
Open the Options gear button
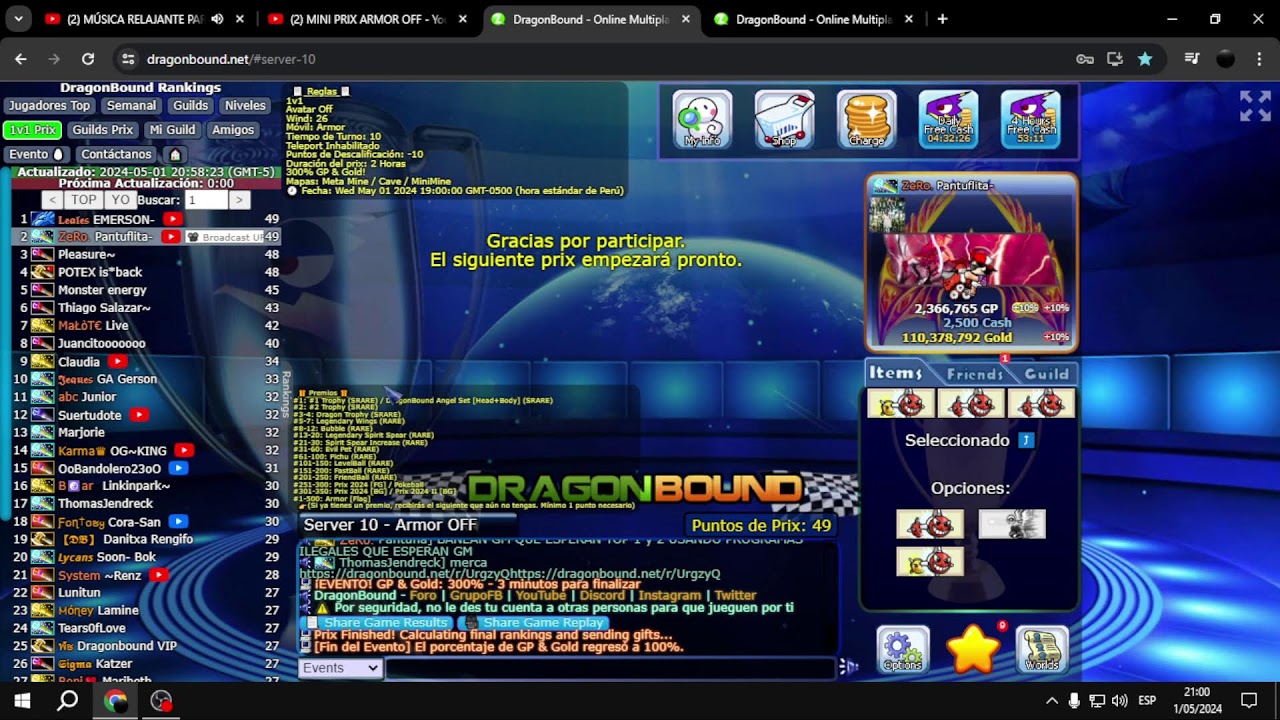(903, 650)
